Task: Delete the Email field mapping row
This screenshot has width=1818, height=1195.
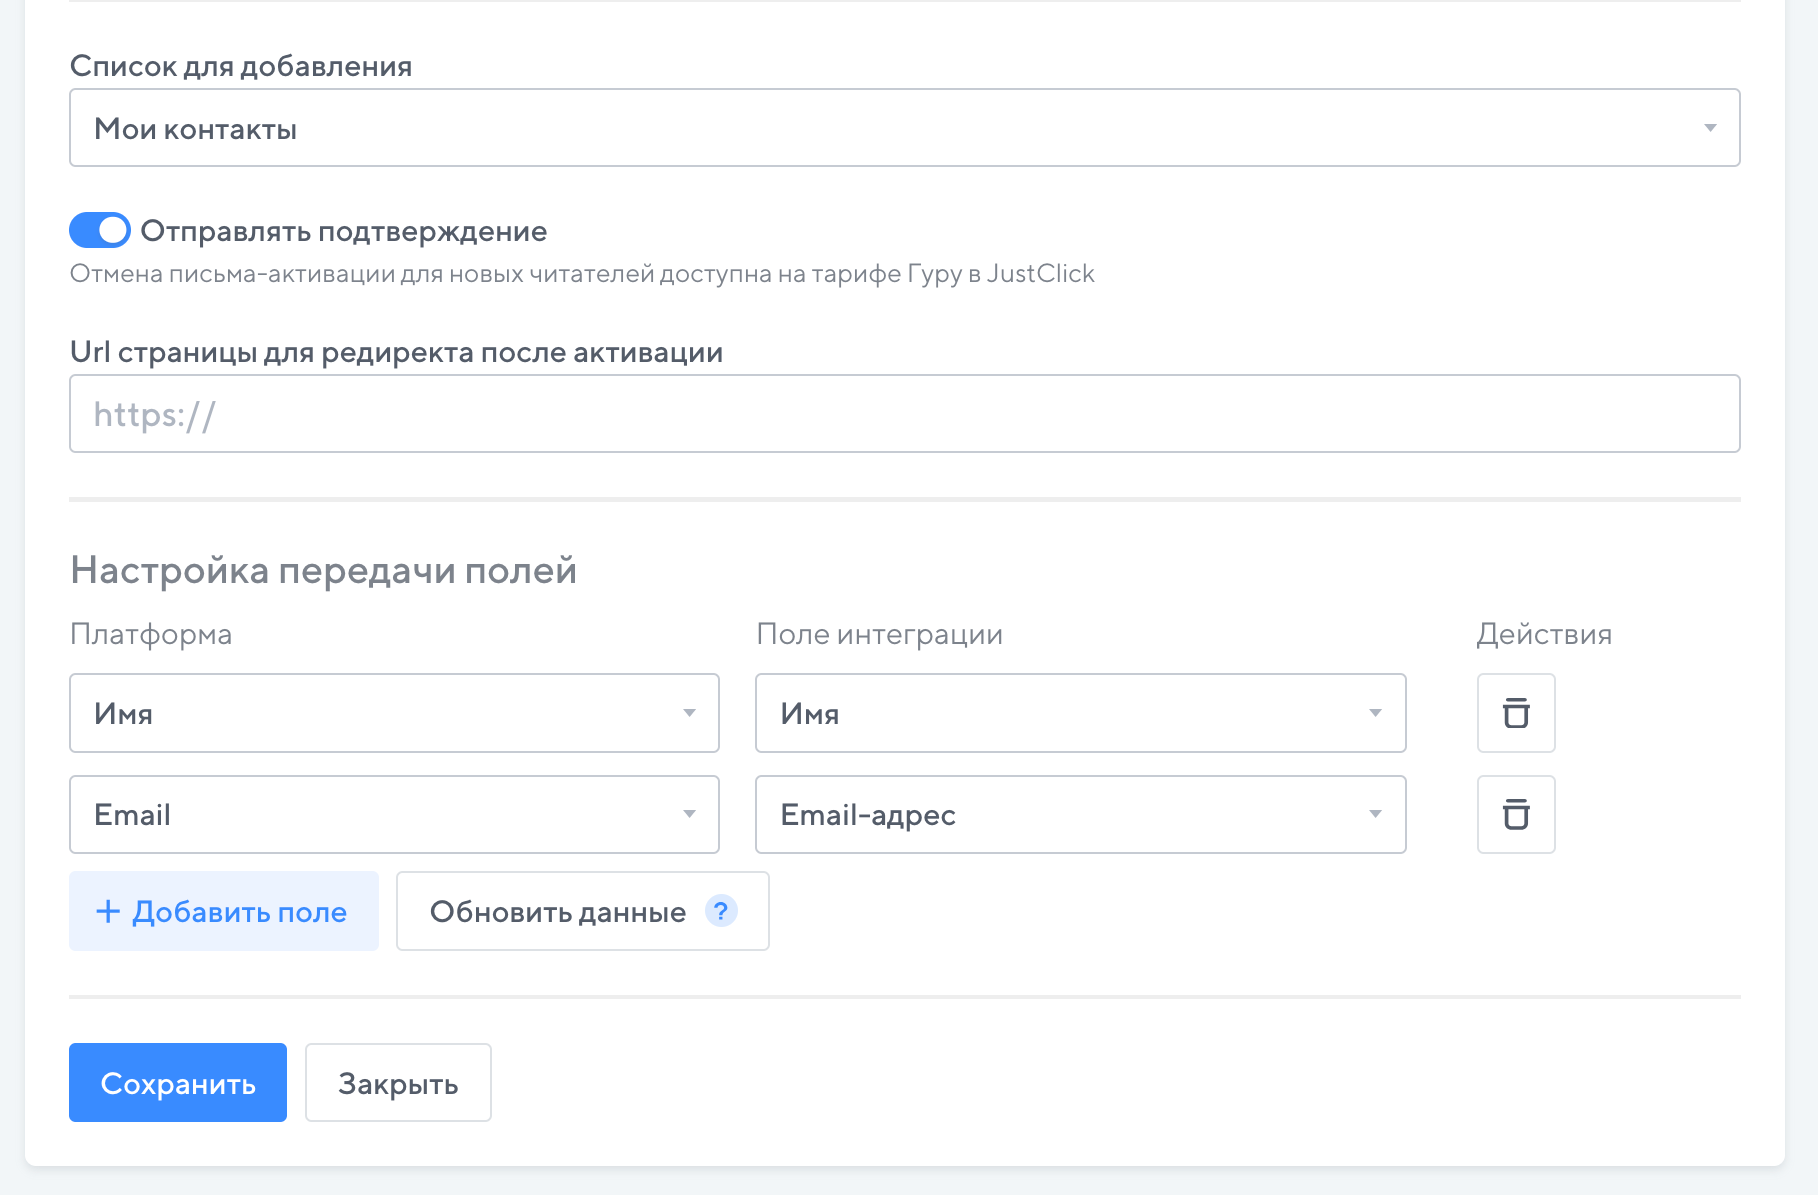Action: (x=1515, y=815)
